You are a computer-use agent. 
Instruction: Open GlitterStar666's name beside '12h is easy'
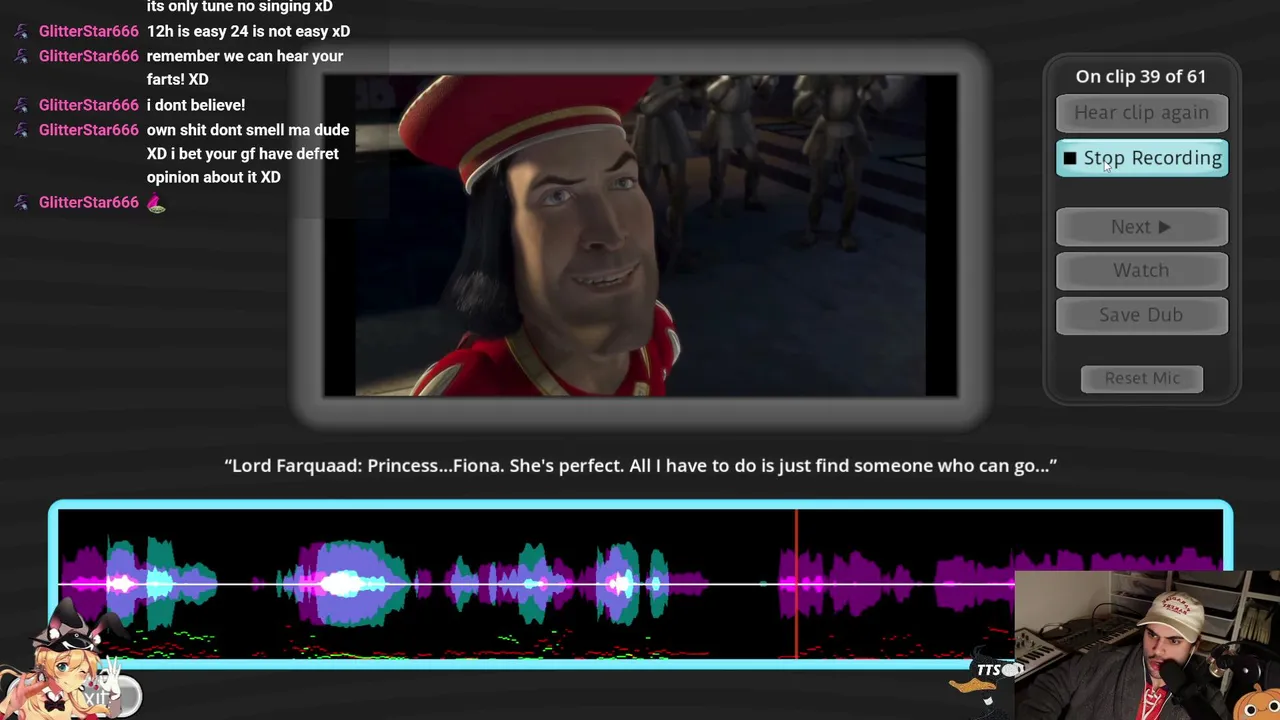pyautogui.click(x=89, y=31)
